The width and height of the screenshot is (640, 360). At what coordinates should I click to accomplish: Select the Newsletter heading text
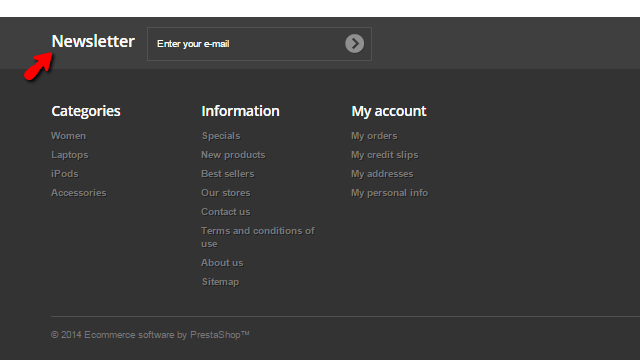point(93,41)
